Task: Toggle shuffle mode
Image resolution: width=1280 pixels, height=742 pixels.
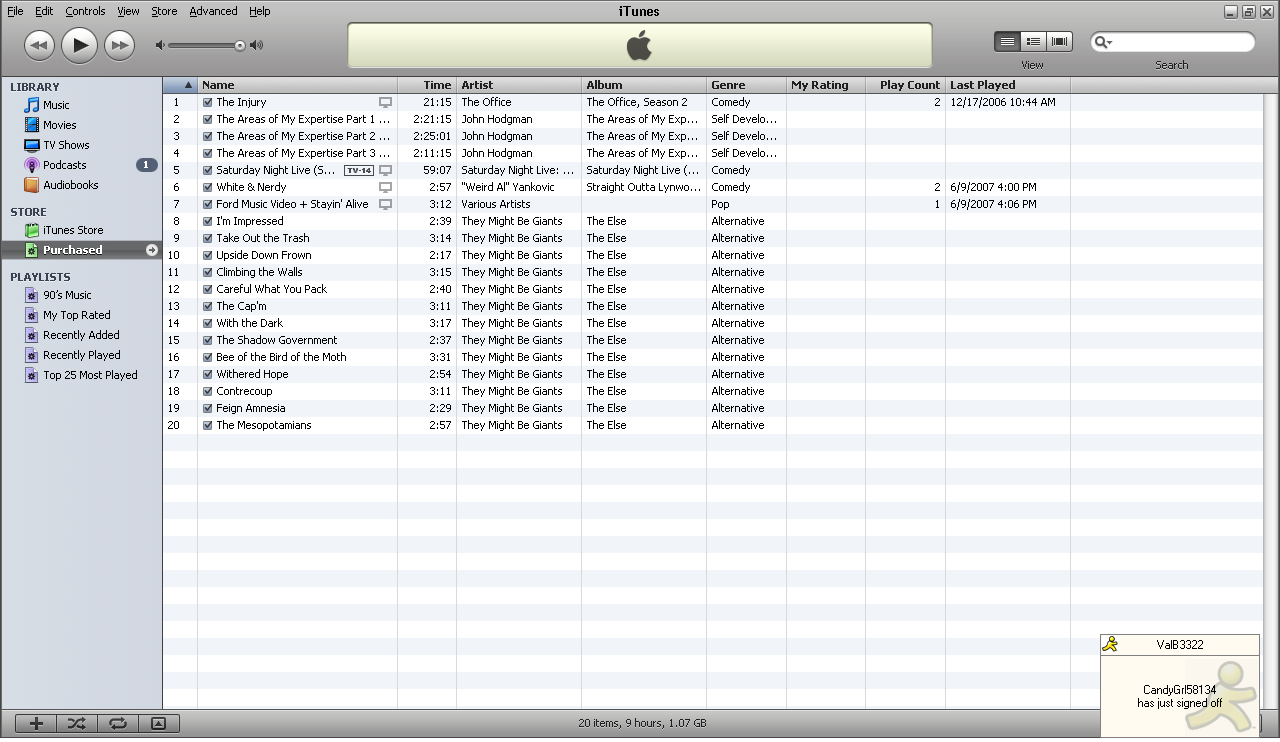Action: [77, 724]
